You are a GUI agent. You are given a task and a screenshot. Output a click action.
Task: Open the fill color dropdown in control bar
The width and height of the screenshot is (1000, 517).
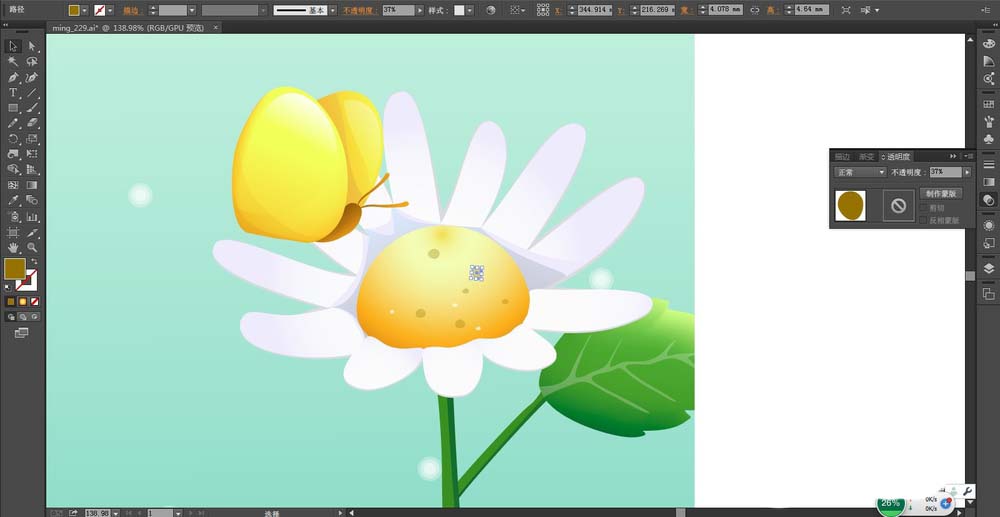[84, 10]
